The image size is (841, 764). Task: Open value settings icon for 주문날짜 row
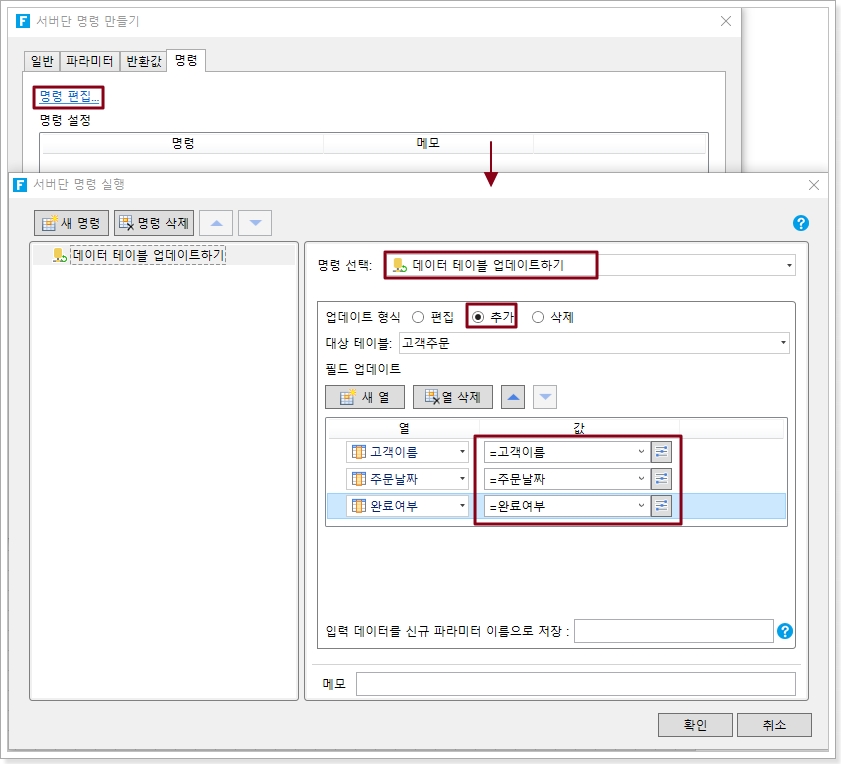tap(661, 479)
